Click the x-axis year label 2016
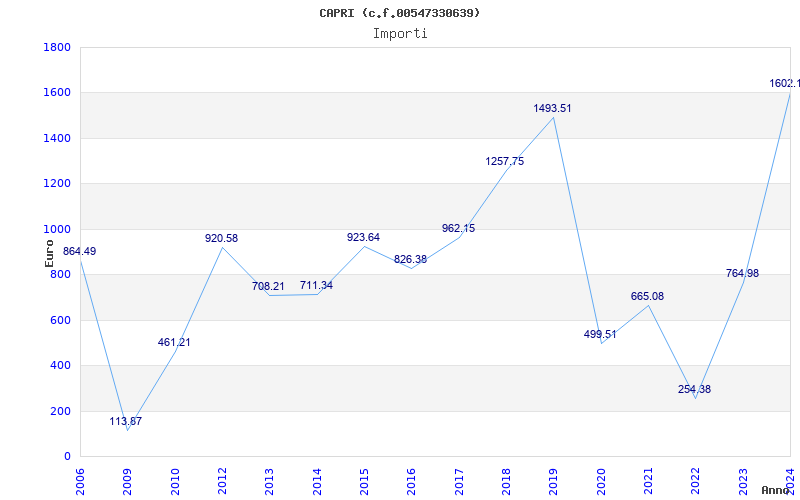 tap(412, 482)
